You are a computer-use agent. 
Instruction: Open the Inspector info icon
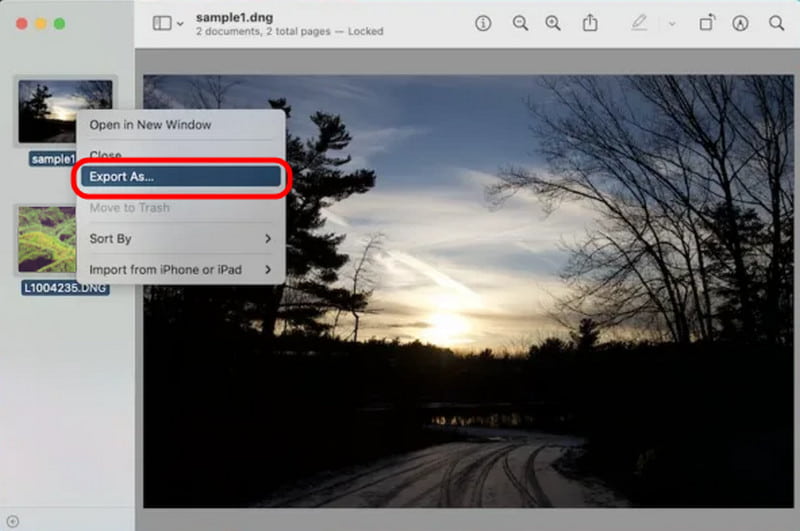[483, 23]
